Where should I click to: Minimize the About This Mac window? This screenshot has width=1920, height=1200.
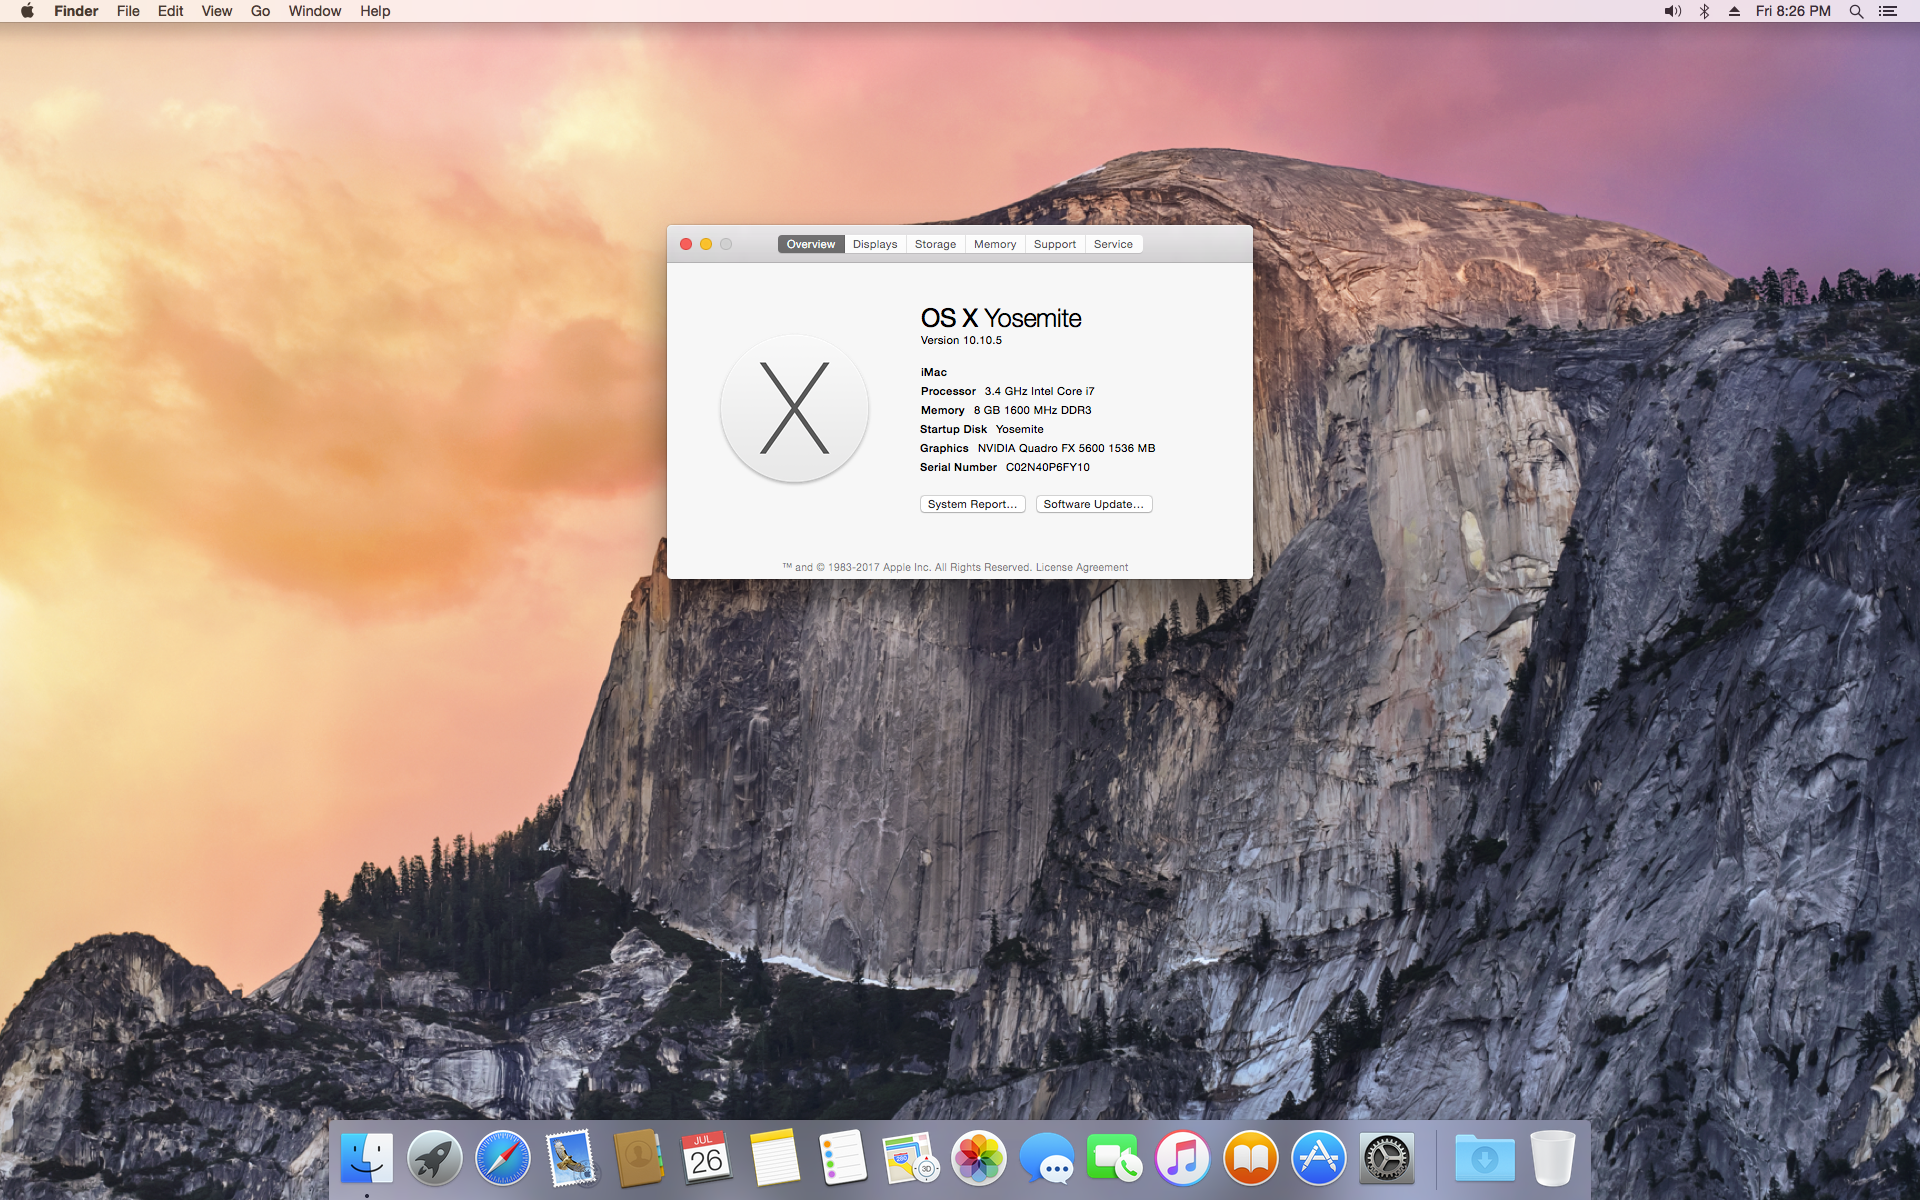(x=706, y=244)
